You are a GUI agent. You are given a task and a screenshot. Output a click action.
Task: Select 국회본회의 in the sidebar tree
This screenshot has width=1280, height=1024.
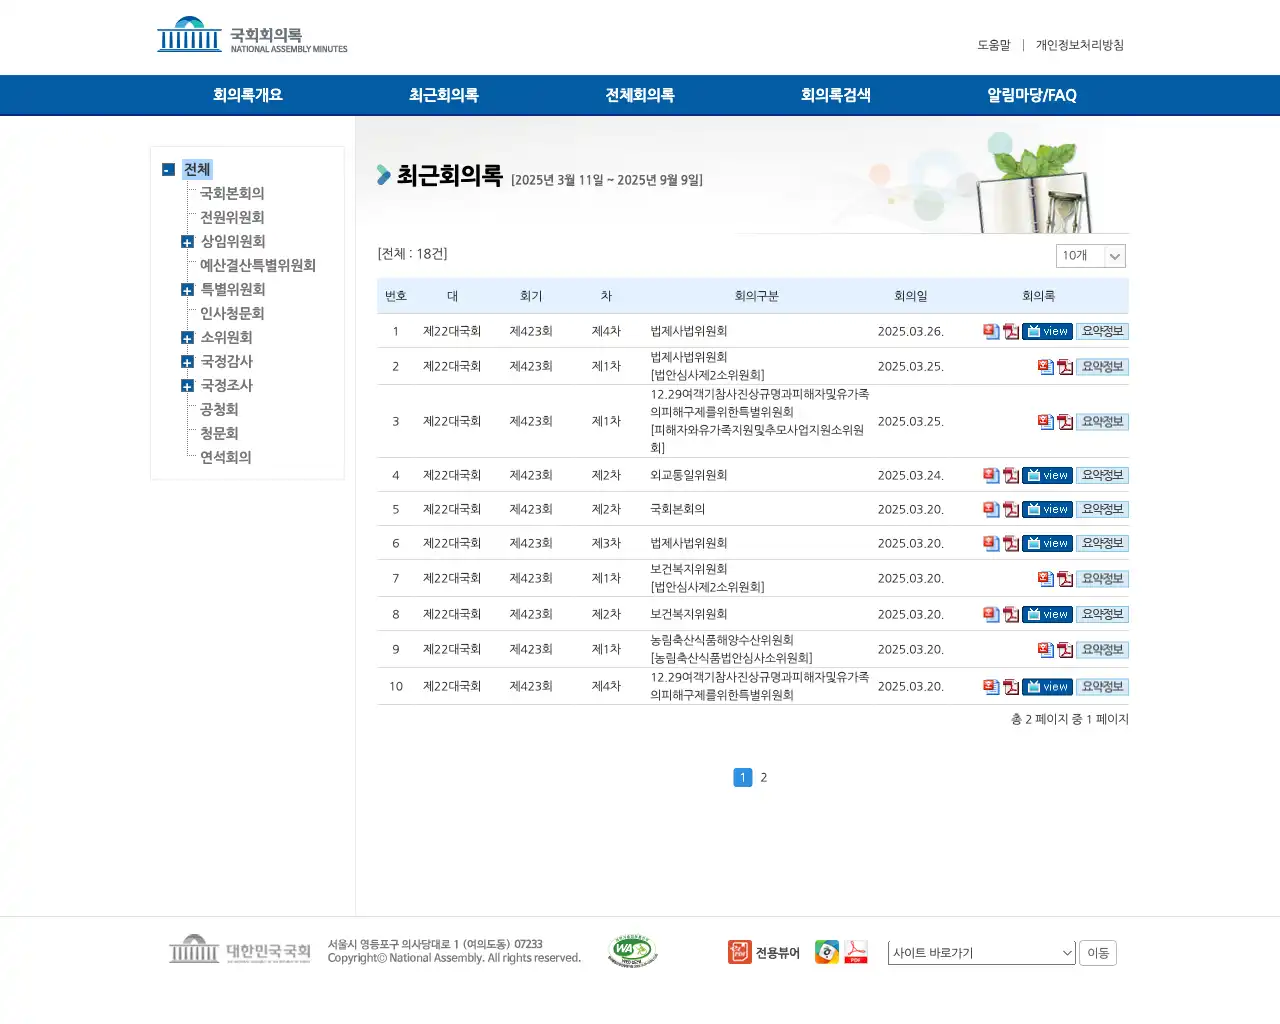pyautogui.click(x=232, y=193)
